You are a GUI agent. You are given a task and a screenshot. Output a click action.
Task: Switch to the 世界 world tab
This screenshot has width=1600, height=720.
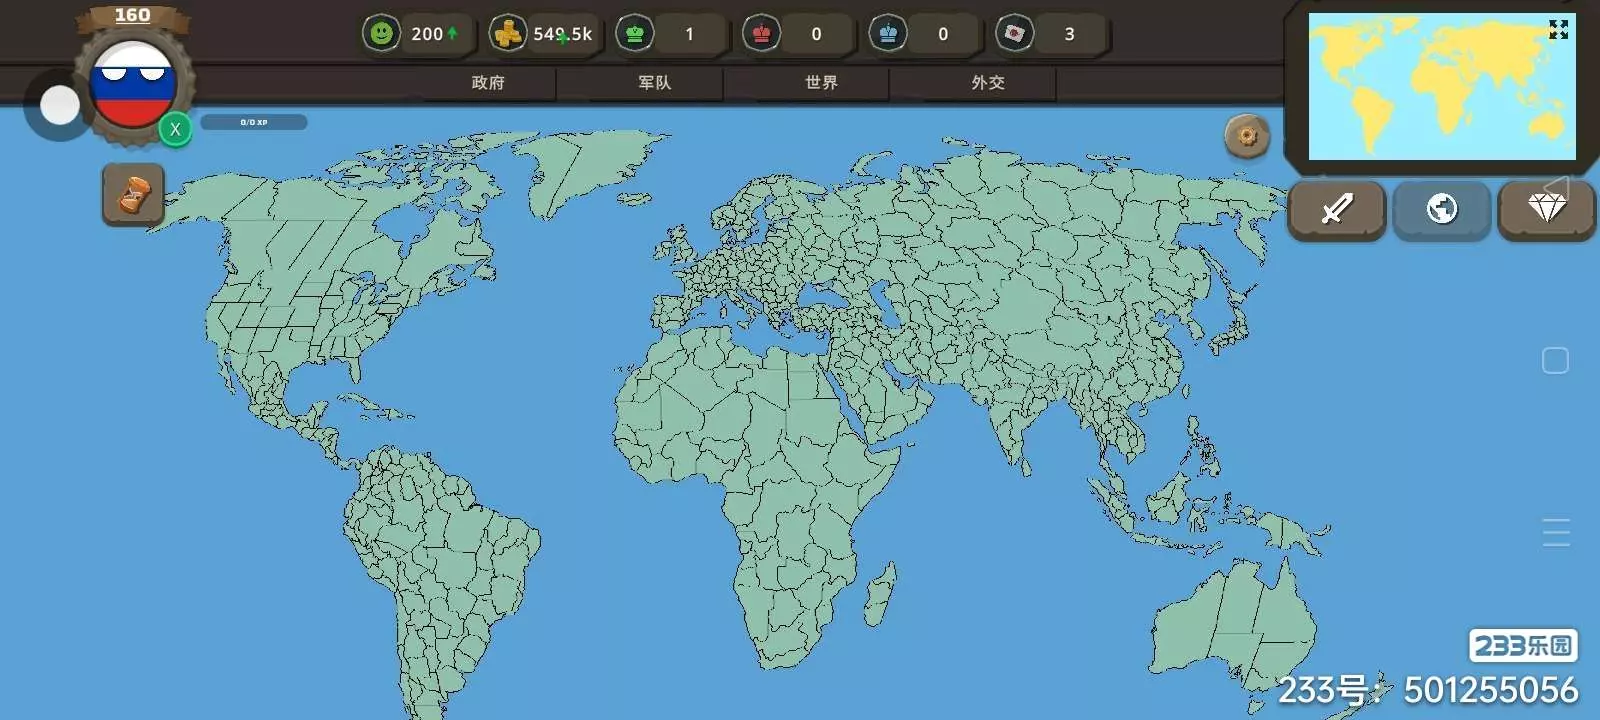[x=821, y=83]
